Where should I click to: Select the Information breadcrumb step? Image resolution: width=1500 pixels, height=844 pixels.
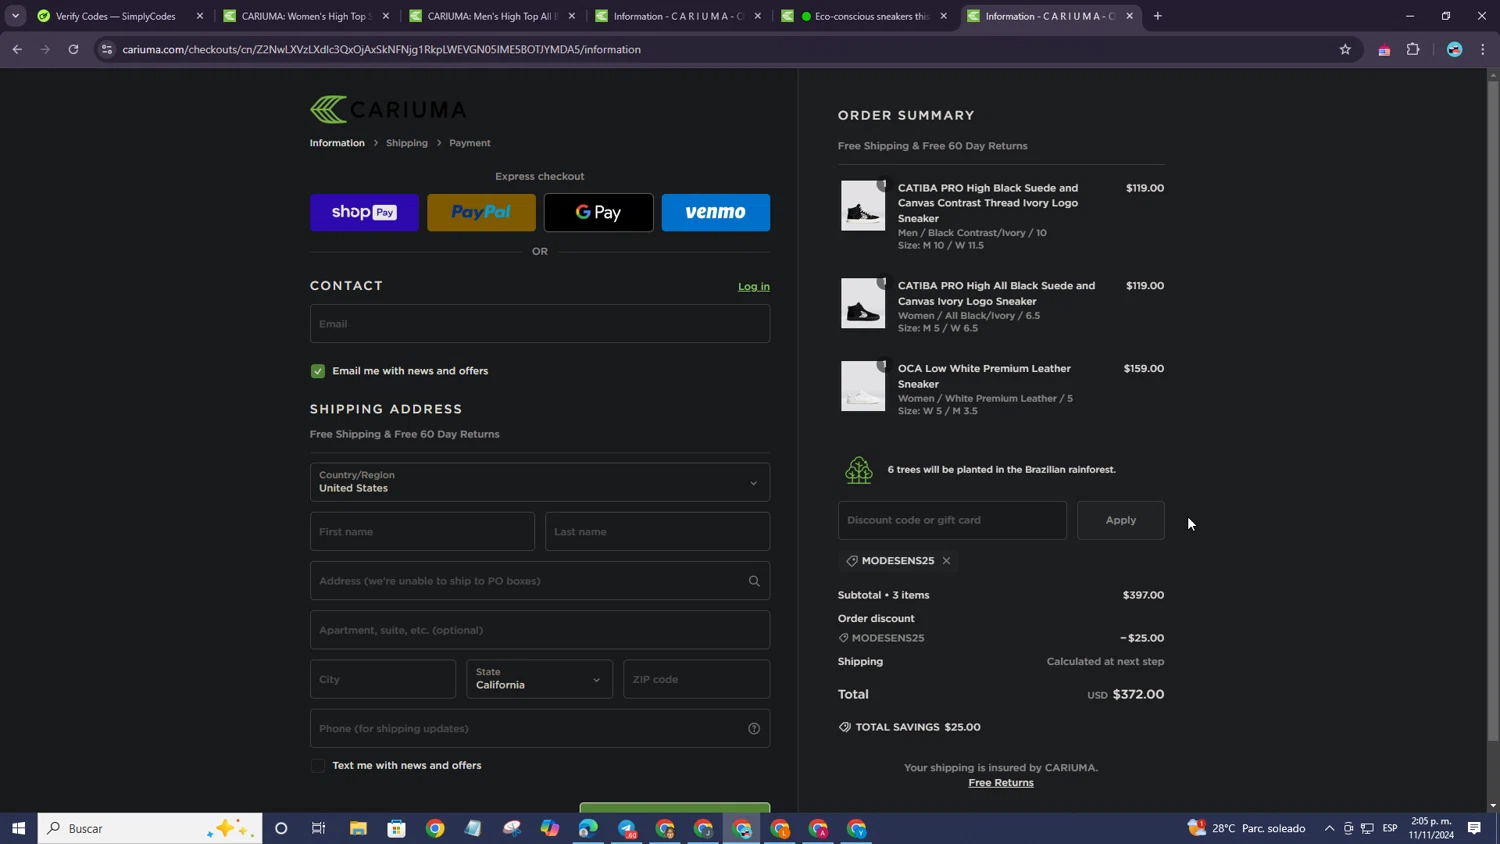(337, 143)
